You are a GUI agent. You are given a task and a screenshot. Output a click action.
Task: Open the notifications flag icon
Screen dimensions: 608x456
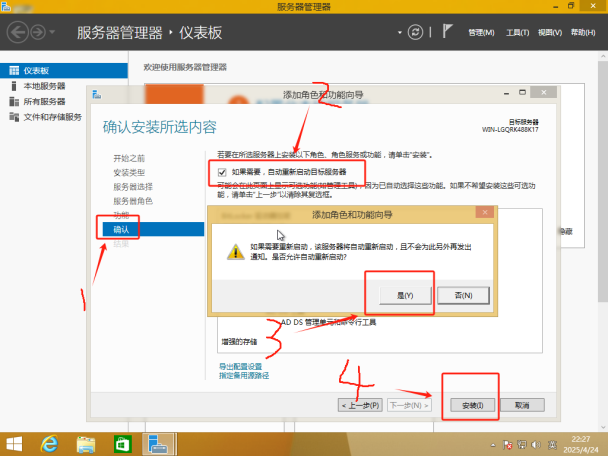tap(447, 31)
